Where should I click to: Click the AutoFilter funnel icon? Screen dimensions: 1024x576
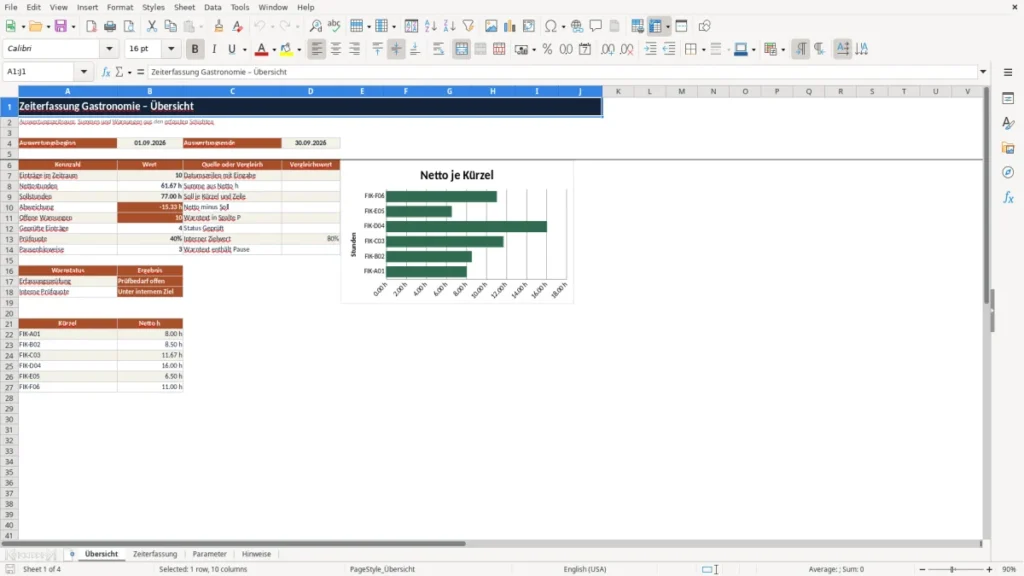pos(468,26)
